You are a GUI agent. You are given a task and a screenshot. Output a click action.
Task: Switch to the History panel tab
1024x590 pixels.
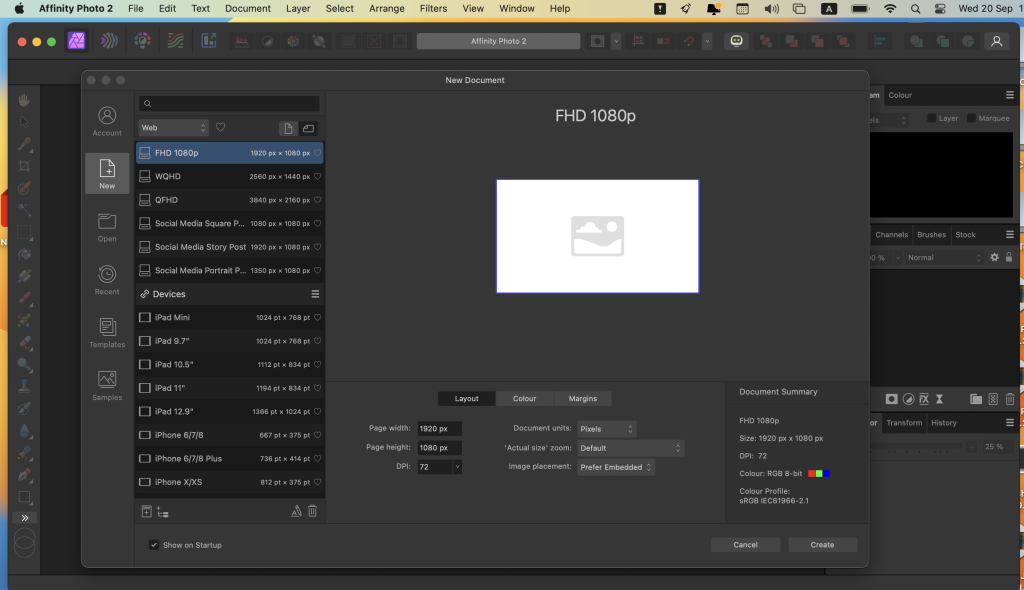944,423
